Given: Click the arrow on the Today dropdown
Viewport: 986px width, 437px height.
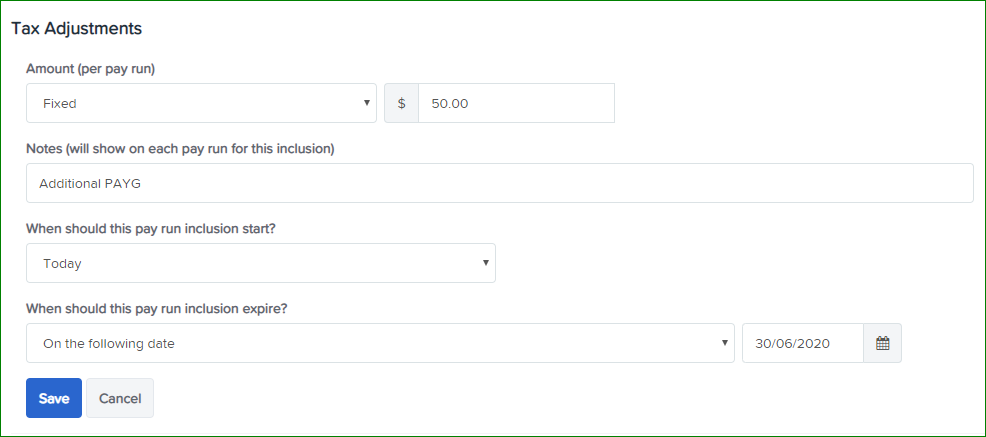Looking at the screenshot, I should [x=485, y=263].
